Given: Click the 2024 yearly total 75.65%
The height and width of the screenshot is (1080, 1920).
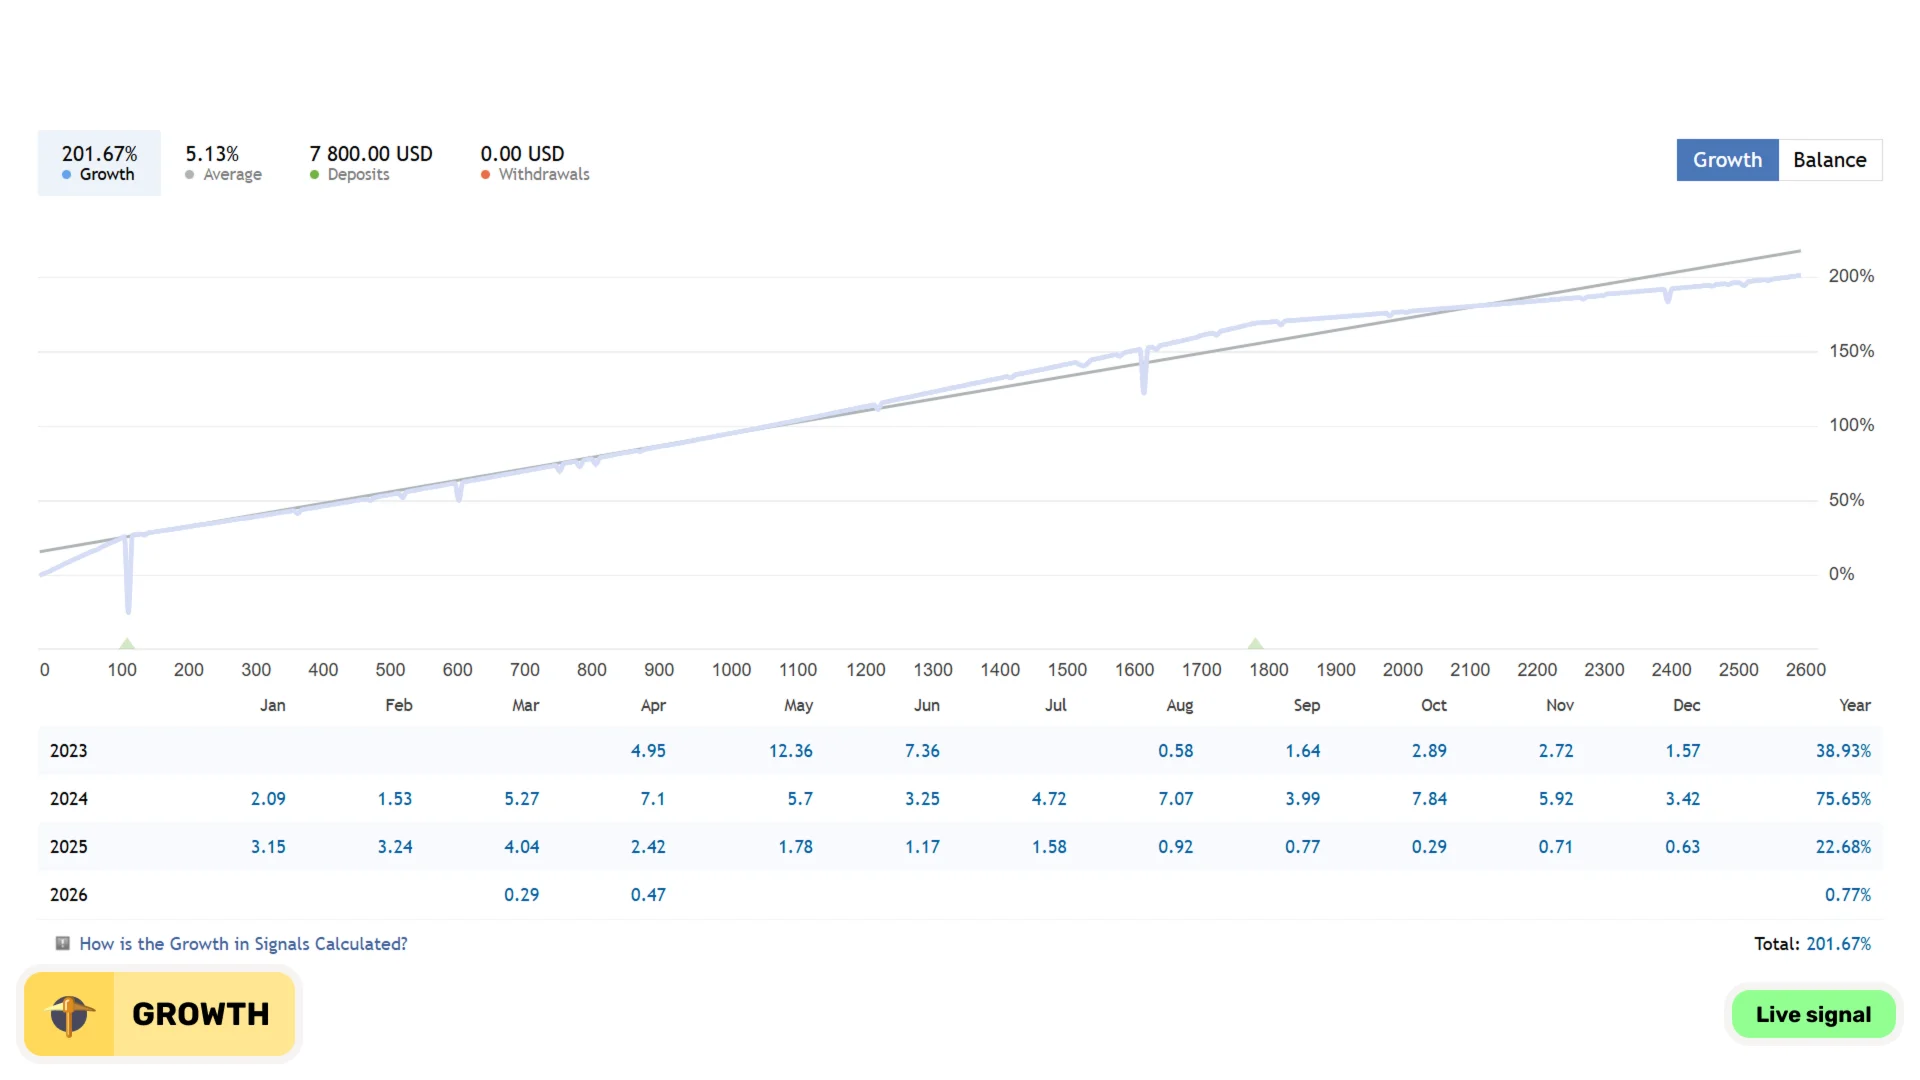Looking at the screenshot, I should click(x=1843, y=798).
